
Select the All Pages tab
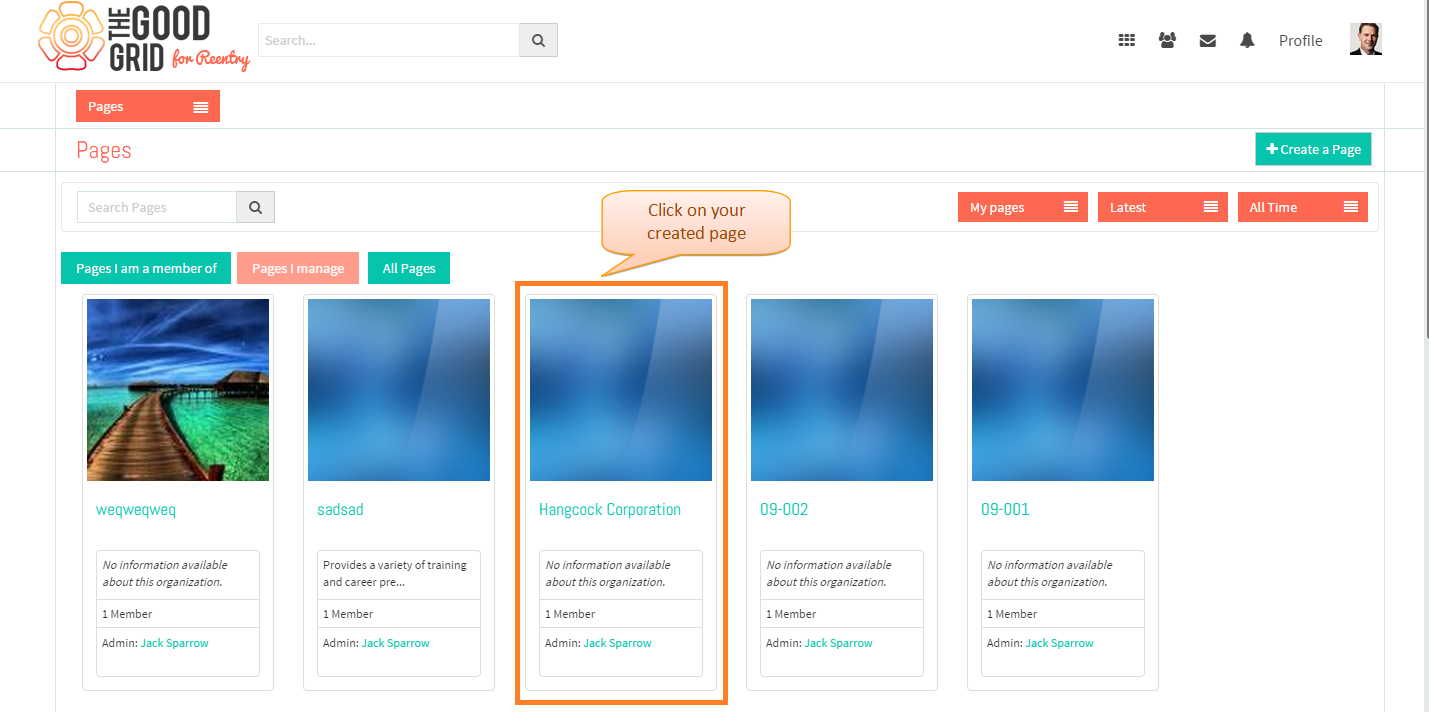coord(409,268)
